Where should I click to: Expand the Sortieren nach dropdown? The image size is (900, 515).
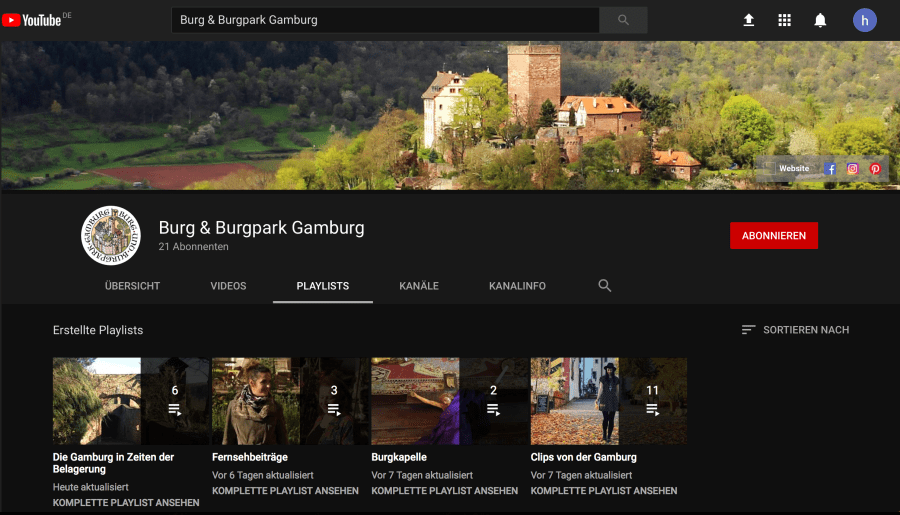[x=795, y=330]
